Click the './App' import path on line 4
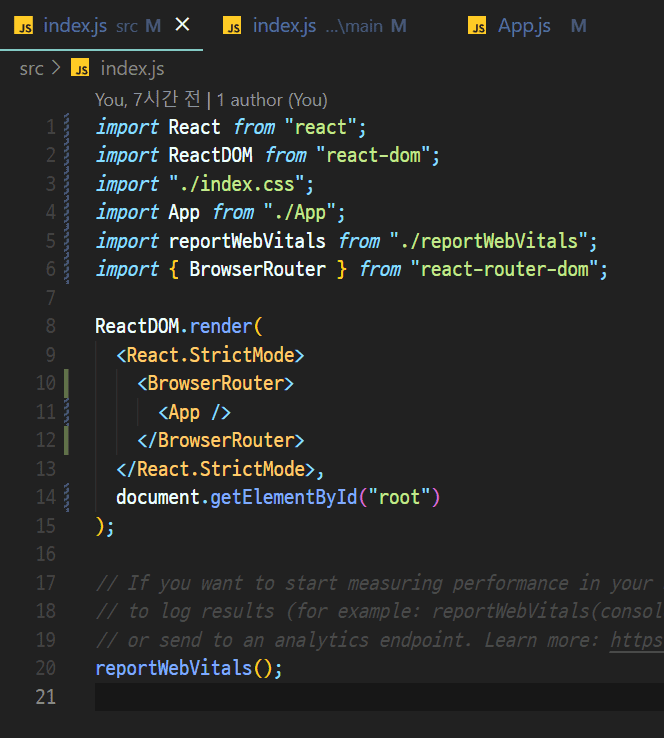Screen dimensions: 664x738 point(299,212)
